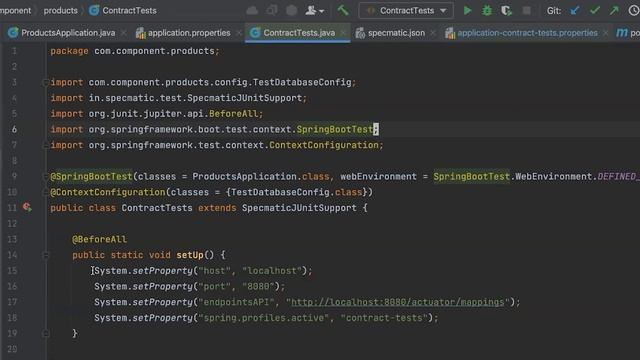
Task: Click the green Run button
Action: pos(467,11)
